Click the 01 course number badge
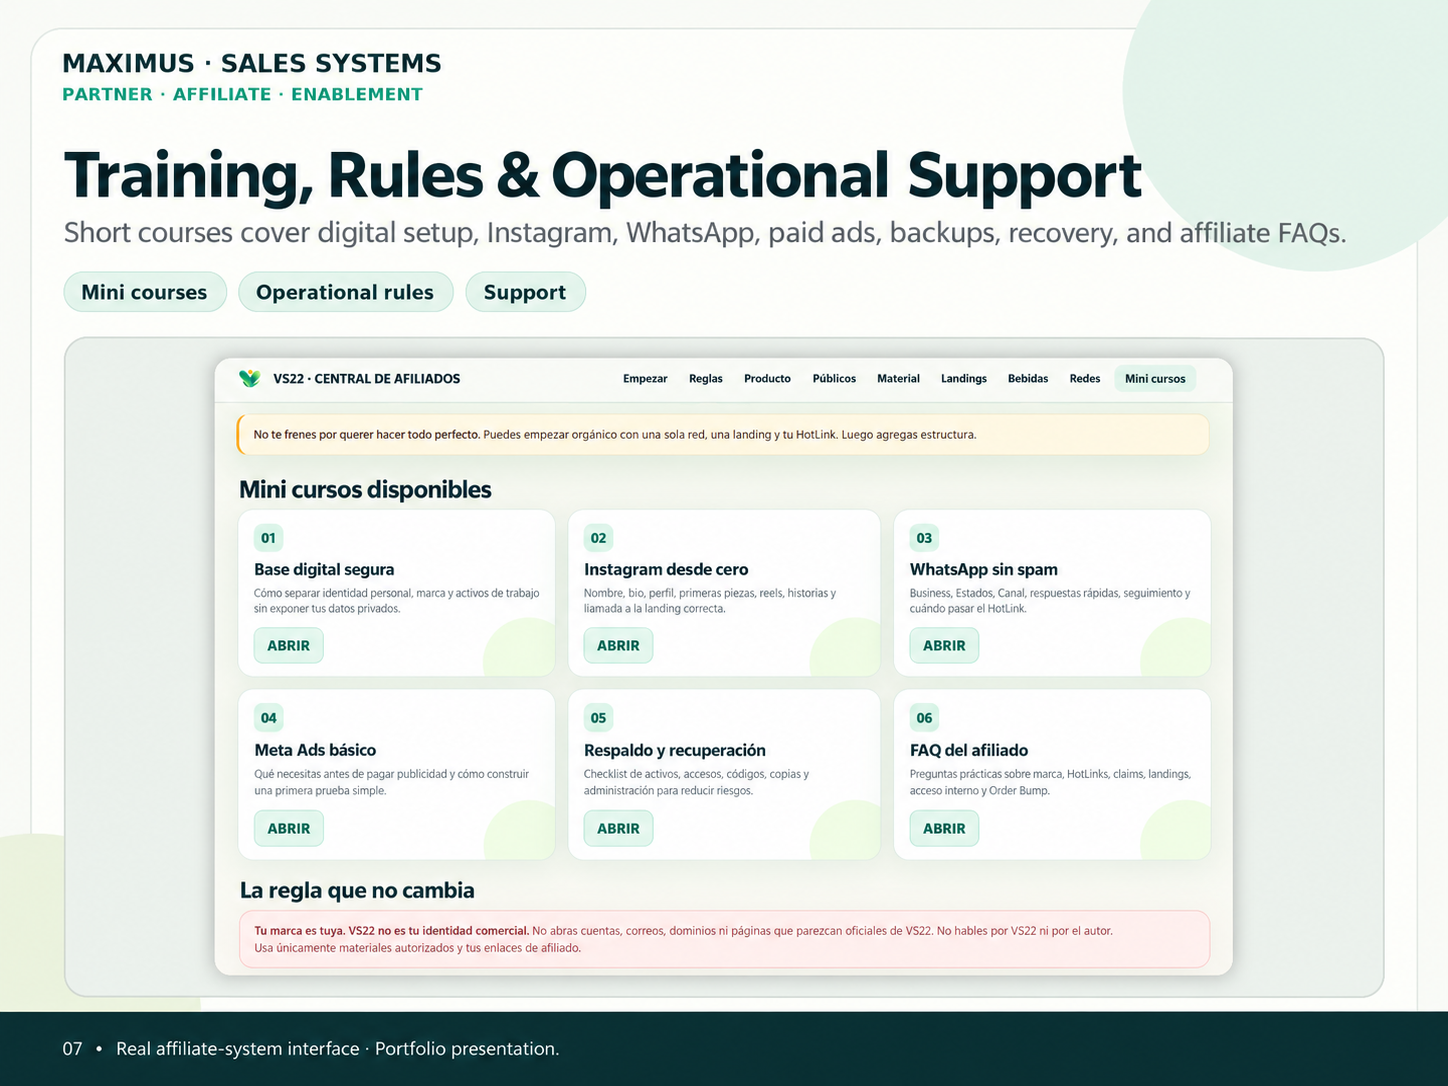The image size is (1448, 1086). click(x=269, y=538)
